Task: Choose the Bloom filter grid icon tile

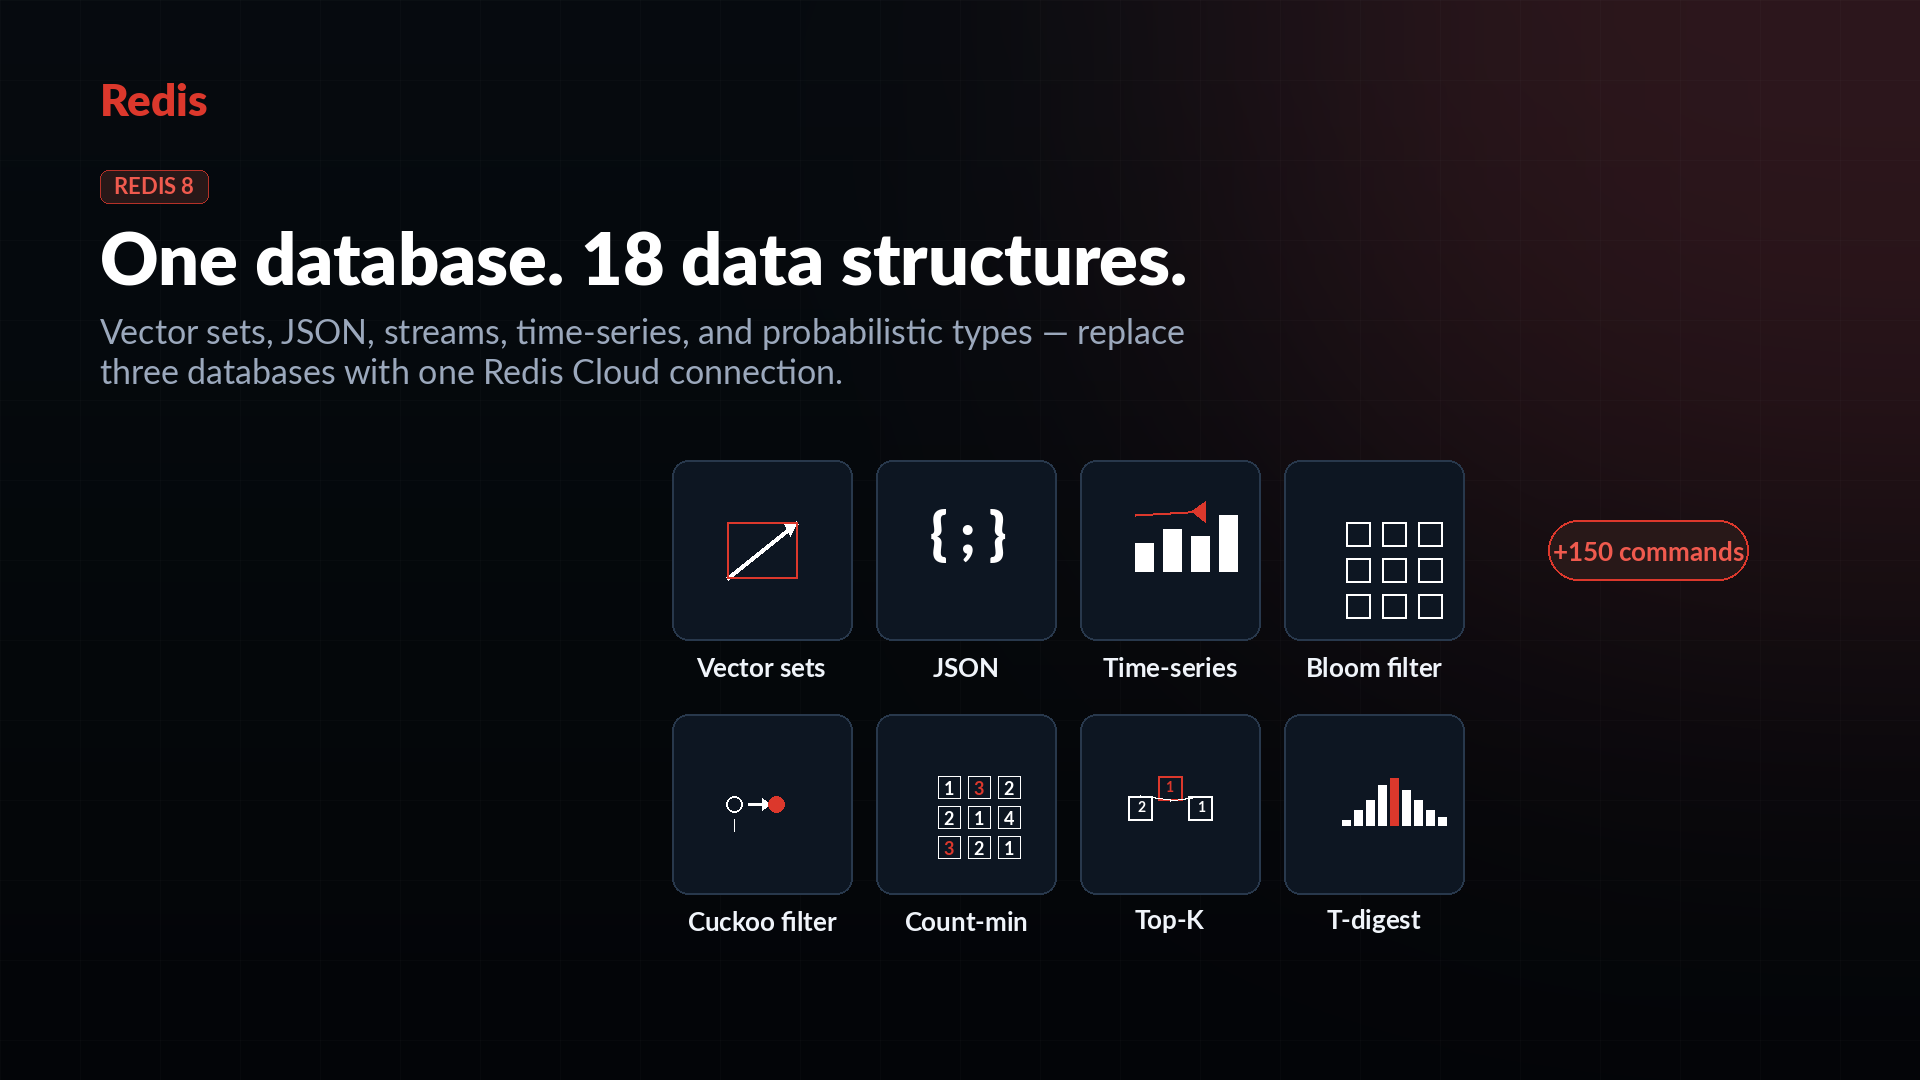Action: click(x=1374, y=550)
